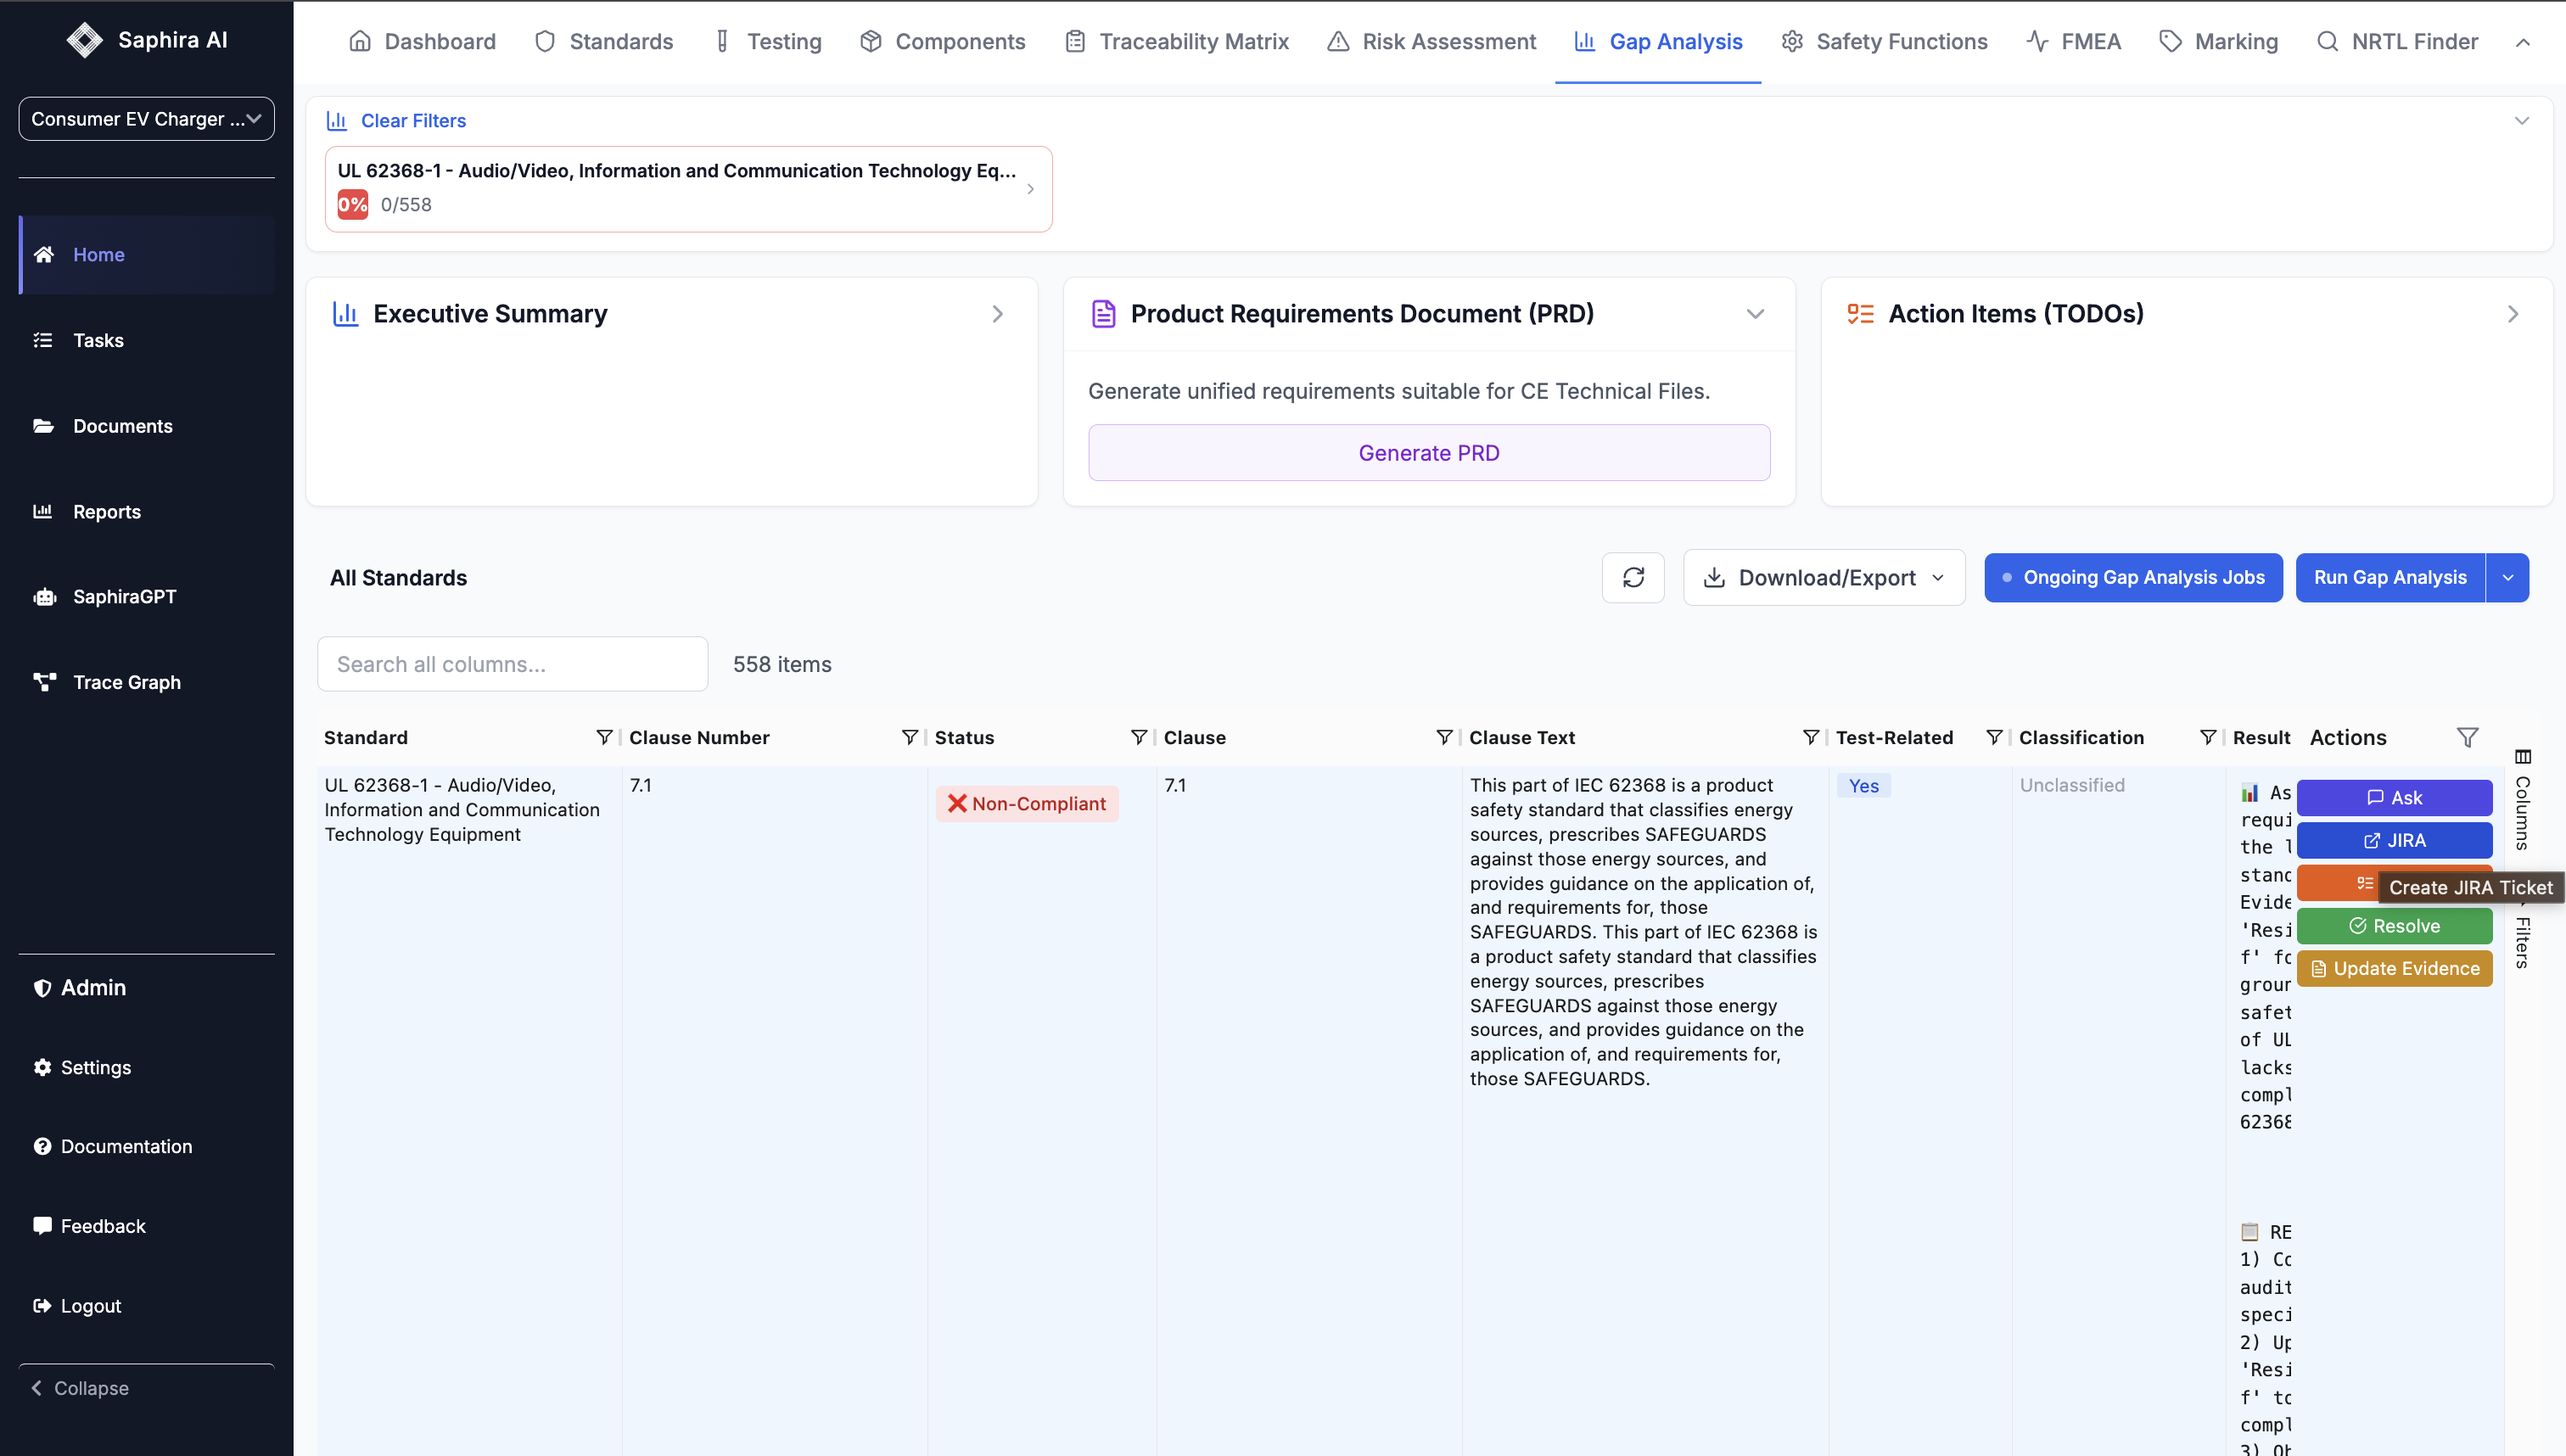
Task: Refresh the All Standards table
Action: (1633, 577)
